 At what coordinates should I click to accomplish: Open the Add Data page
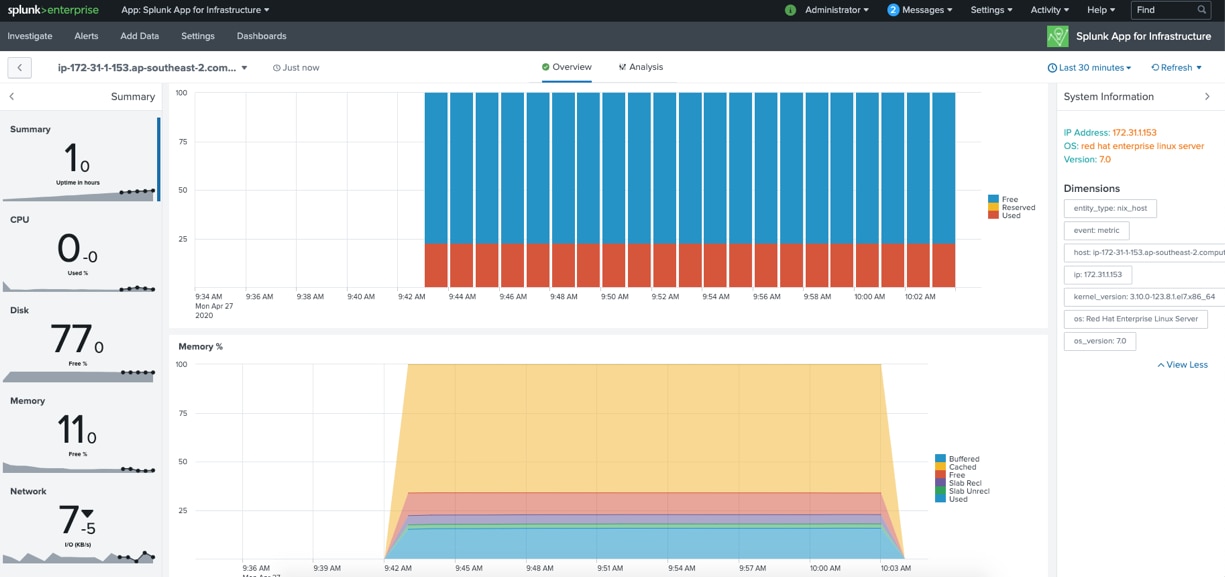tap(140, 36)
